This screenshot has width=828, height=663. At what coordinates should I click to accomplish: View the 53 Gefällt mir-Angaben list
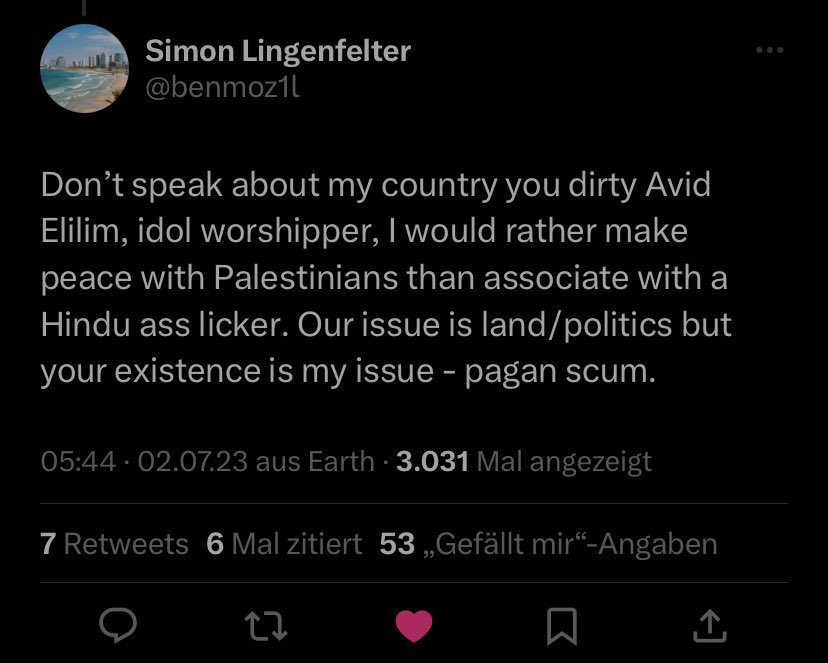(548, 544)
